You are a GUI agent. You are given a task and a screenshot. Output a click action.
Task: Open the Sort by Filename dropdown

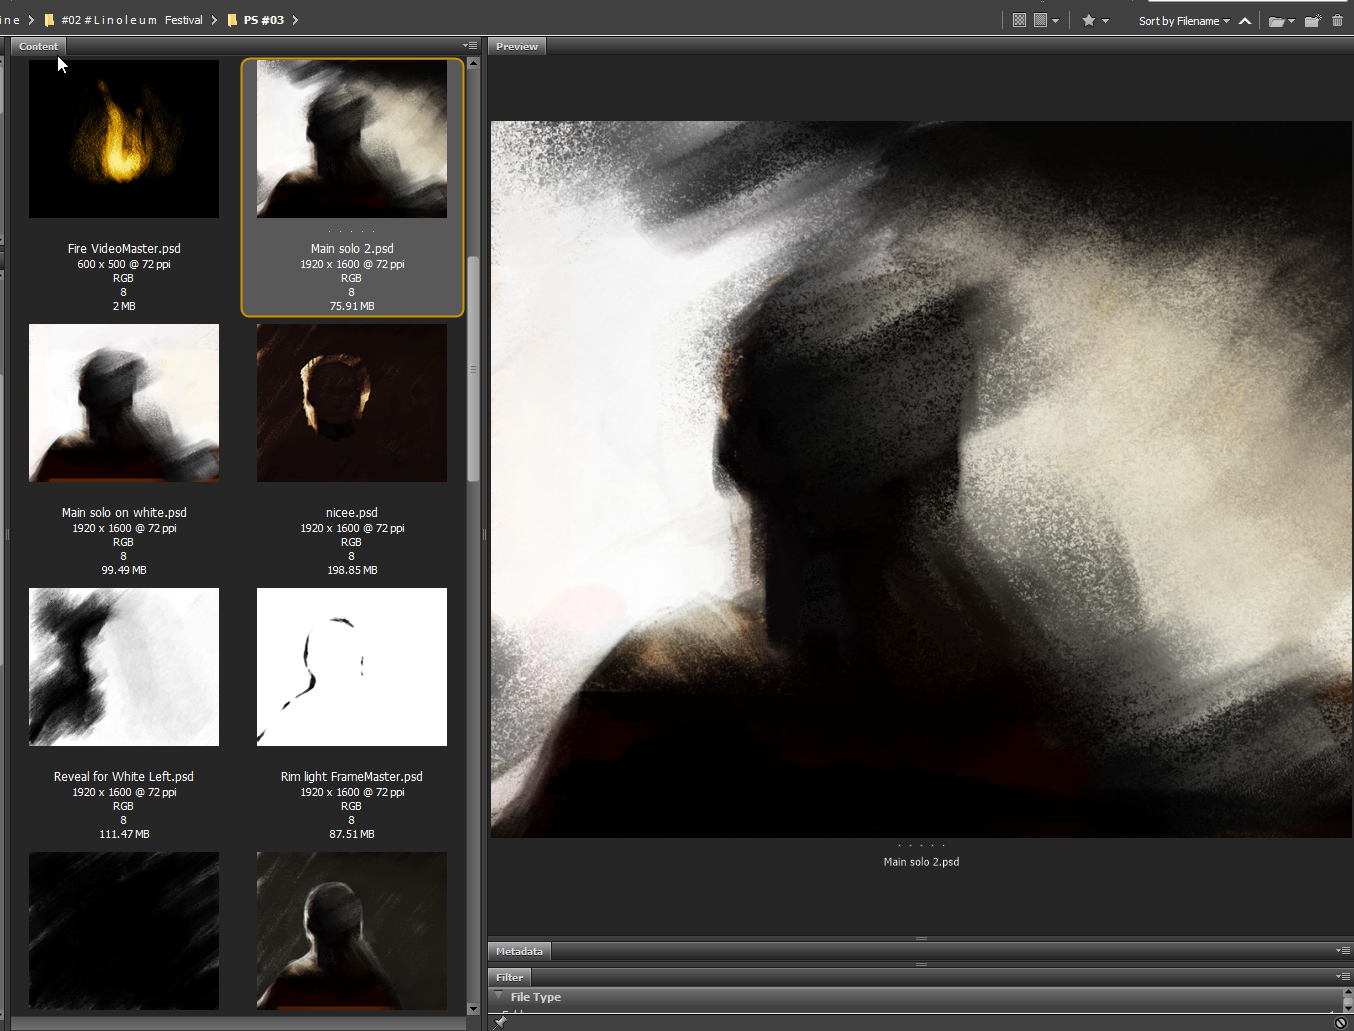(1184, 21)
